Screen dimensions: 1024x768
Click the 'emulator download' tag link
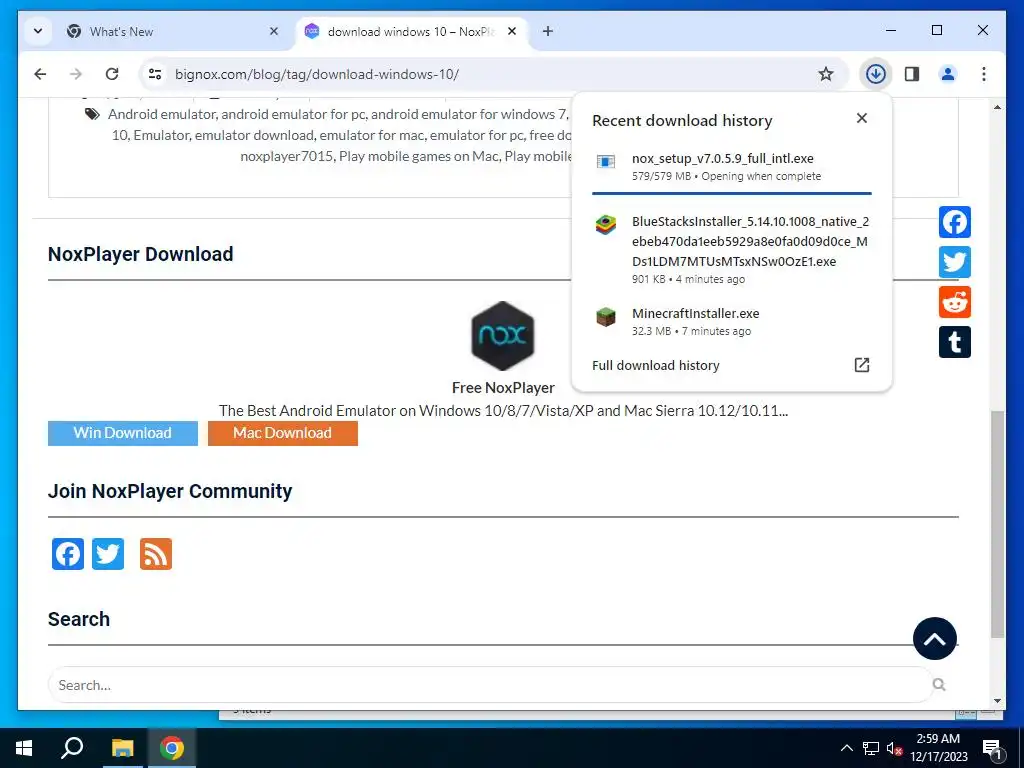(254, 135)
